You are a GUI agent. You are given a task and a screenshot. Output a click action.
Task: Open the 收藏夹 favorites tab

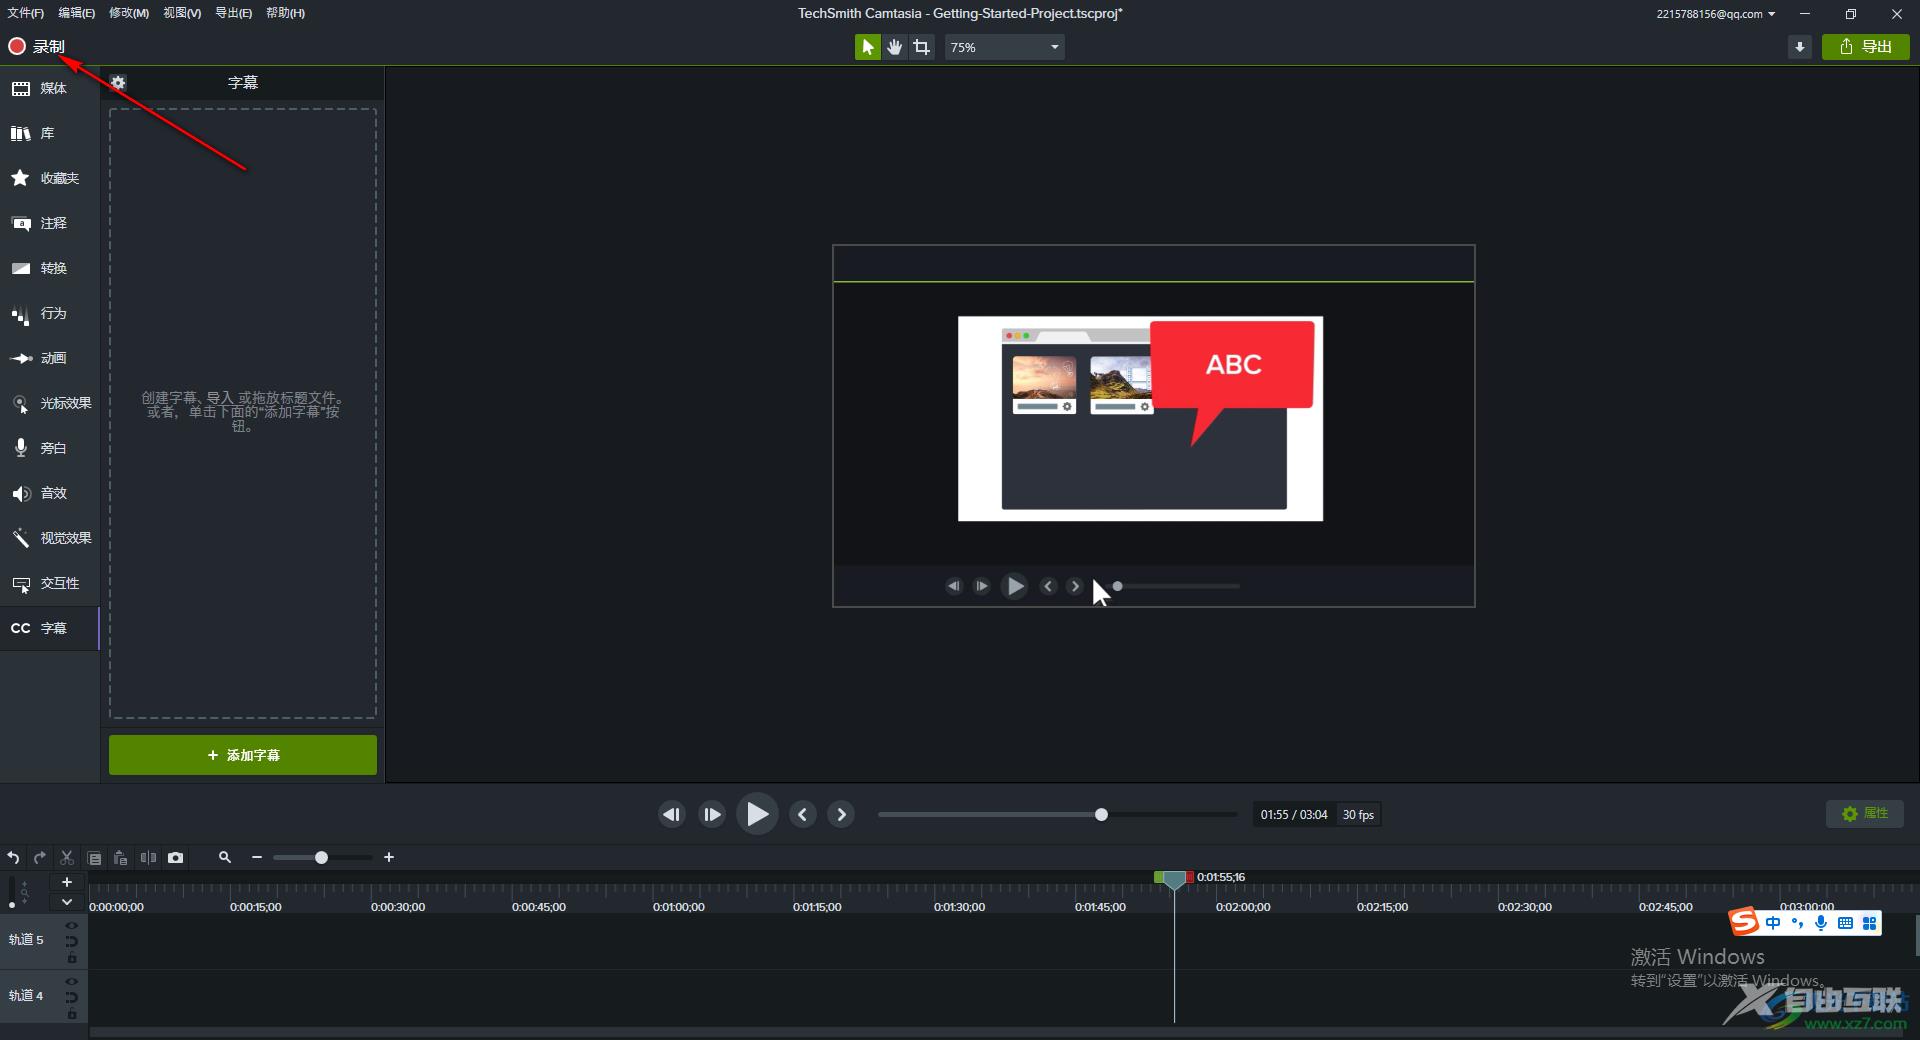(50, 178)
